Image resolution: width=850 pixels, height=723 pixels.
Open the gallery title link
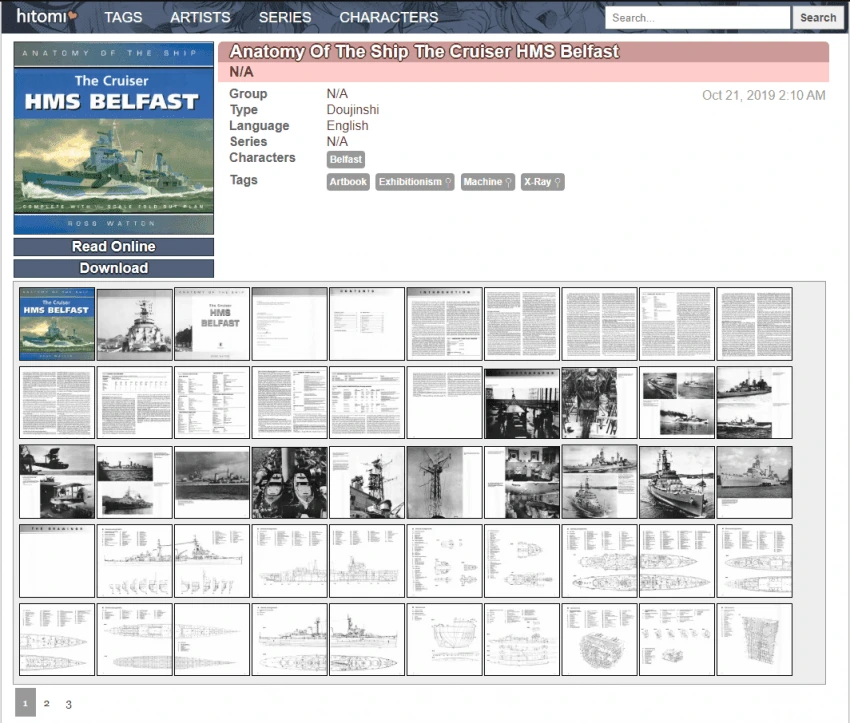coord(424,51)
